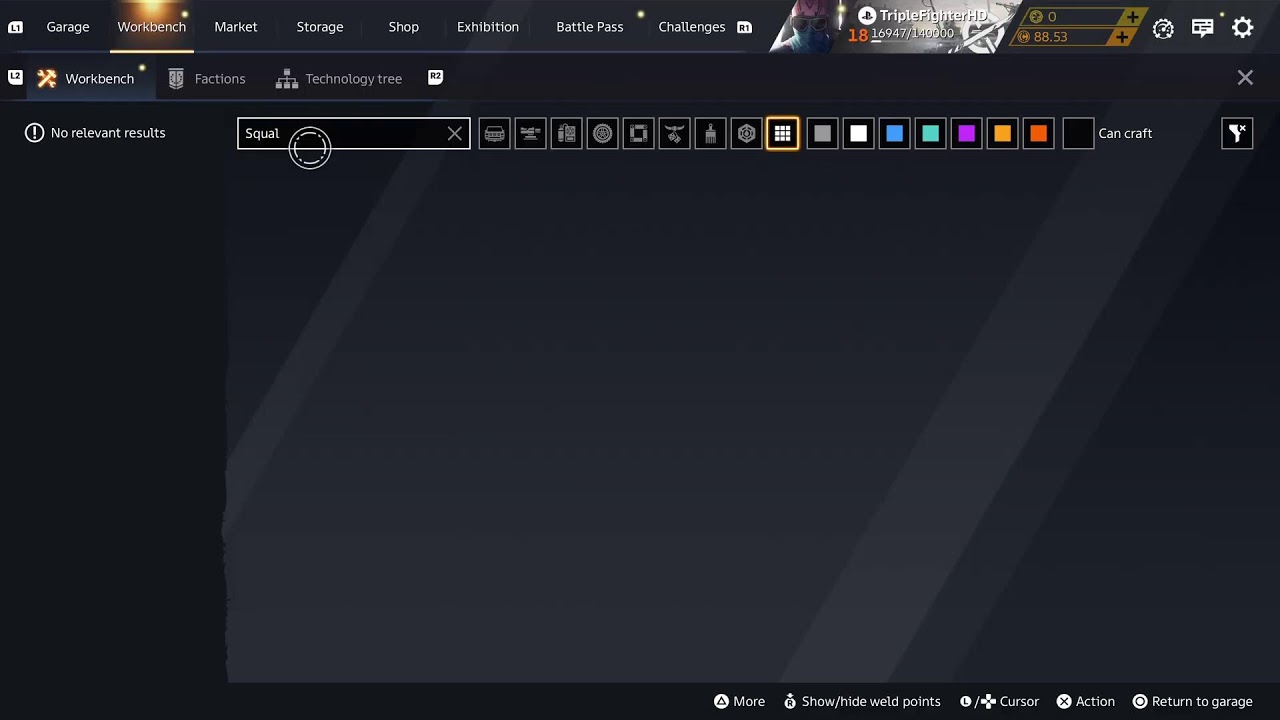Open the Storage tab
Viewport: 1280px width, 720px height.
tap(320, 27)
